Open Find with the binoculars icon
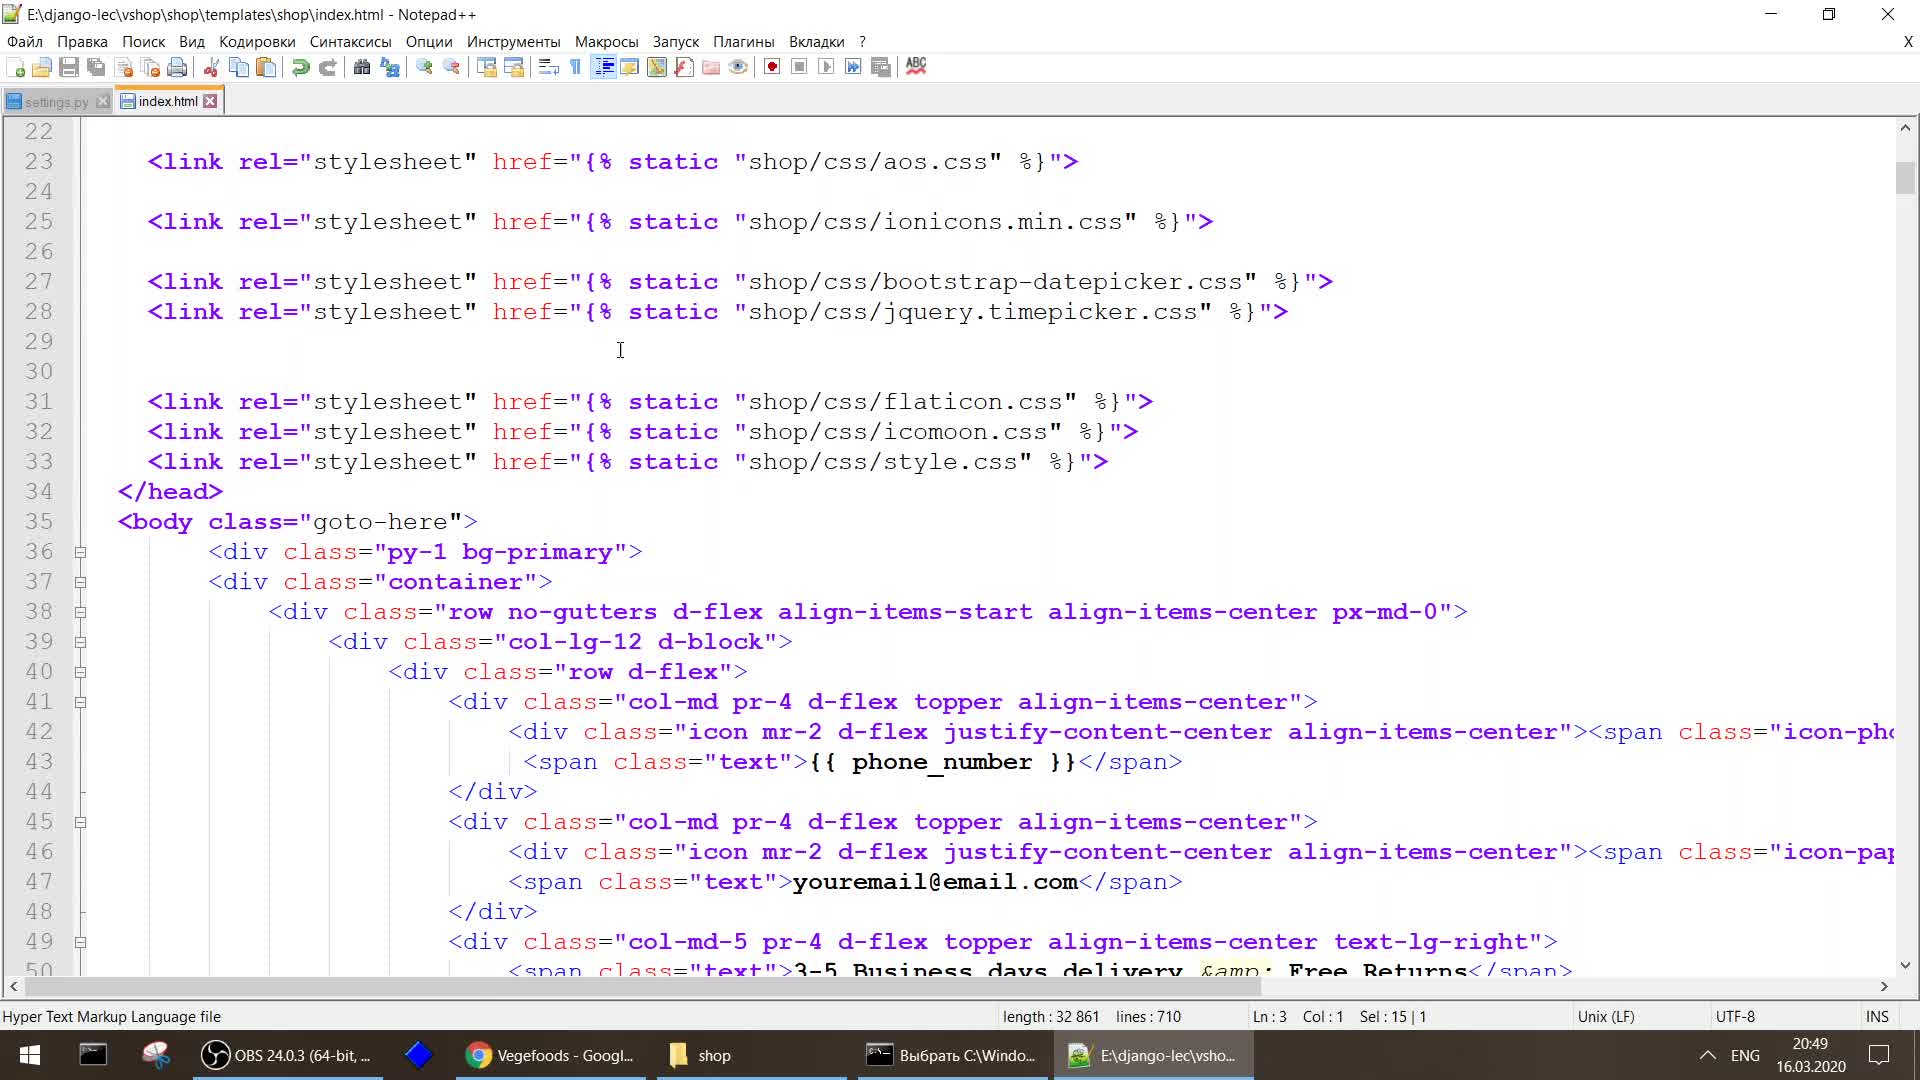Image resolution: width=1920 pixels, height=1080 pixels. click(362, 67)
